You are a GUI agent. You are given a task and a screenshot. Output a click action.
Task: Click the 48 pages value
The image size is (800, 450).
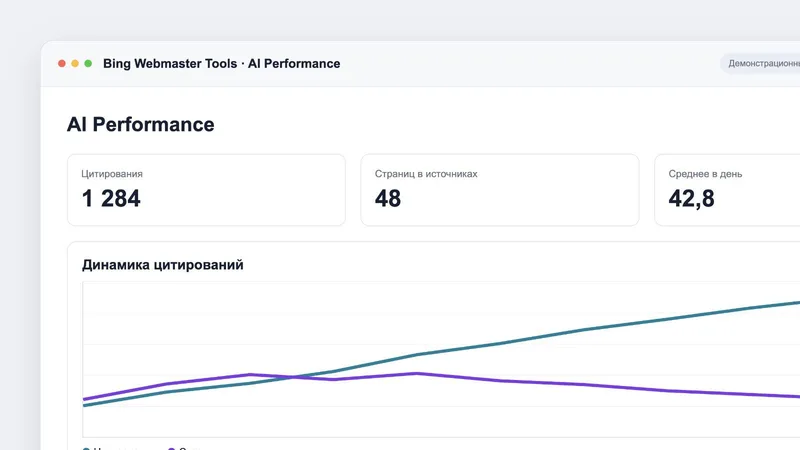388,198
